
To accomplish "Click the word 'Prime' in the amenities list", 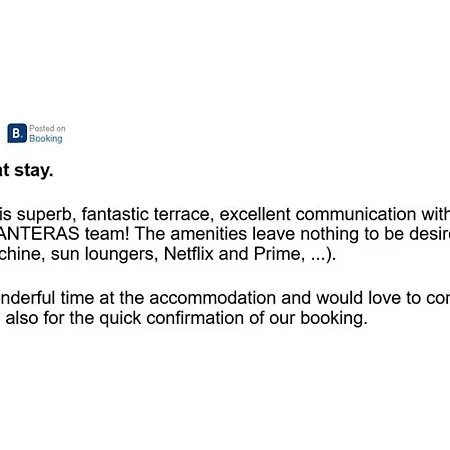I will (279, 254).
